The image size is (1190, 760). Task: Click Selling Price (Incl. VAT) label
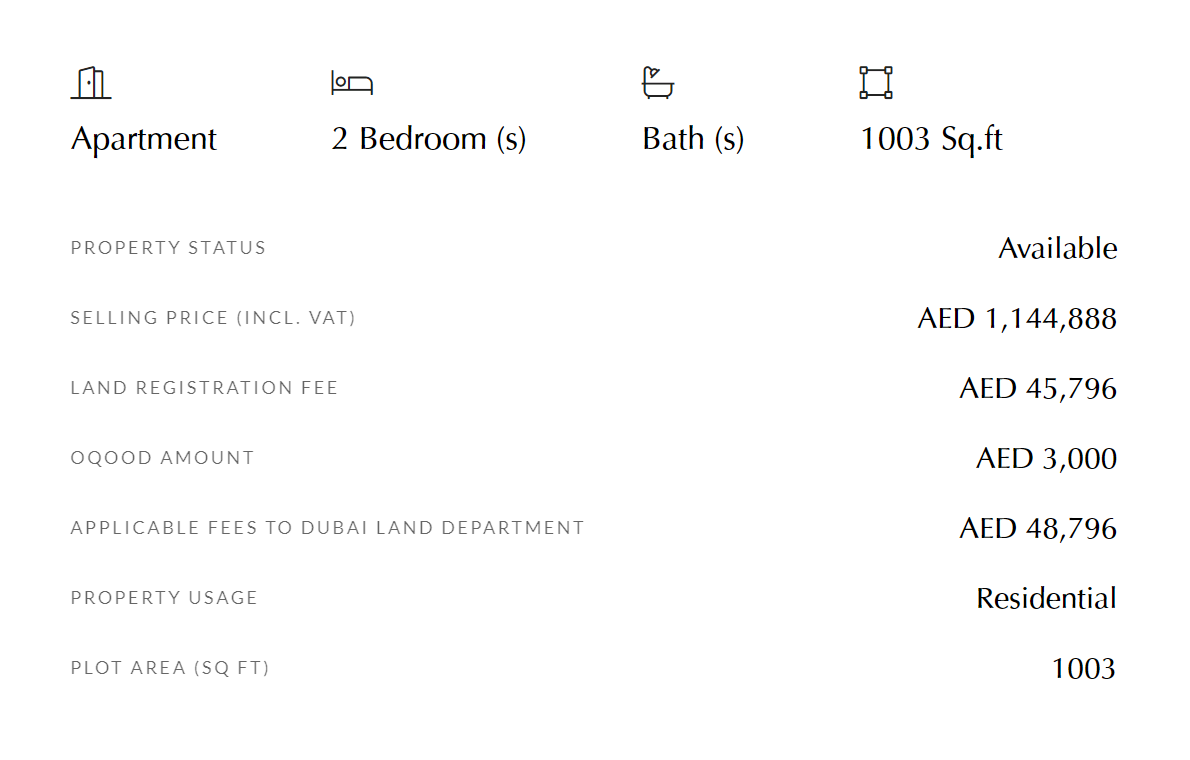tap(213, 317)
